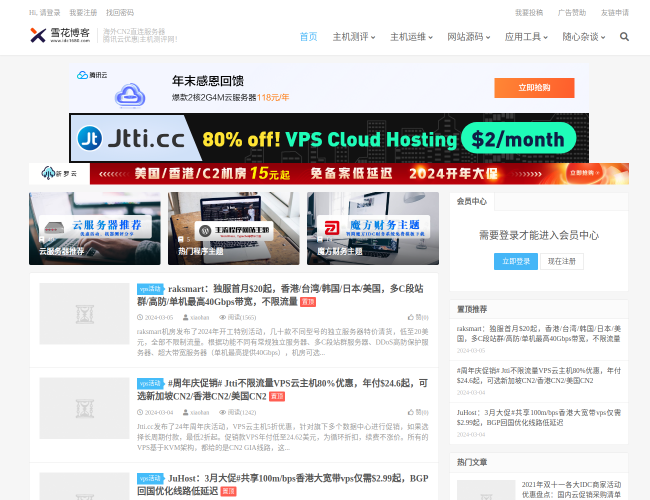Expand the 随心杂谈 dropdown menu
The height and width of the screenshot is (500, 650).
[x=584, y=37]
